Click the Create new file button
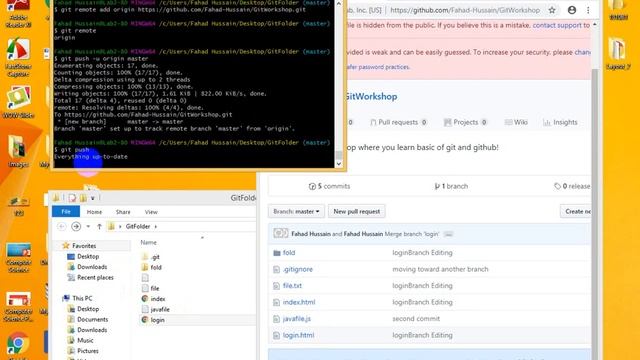The width and height of the screenshot is (640, 360). pyautogui.click(x=576, y=211)
